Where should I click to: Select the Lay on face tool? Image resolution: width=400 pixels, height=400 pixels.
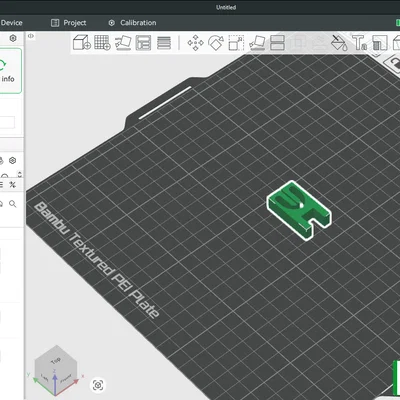point(257,43)
